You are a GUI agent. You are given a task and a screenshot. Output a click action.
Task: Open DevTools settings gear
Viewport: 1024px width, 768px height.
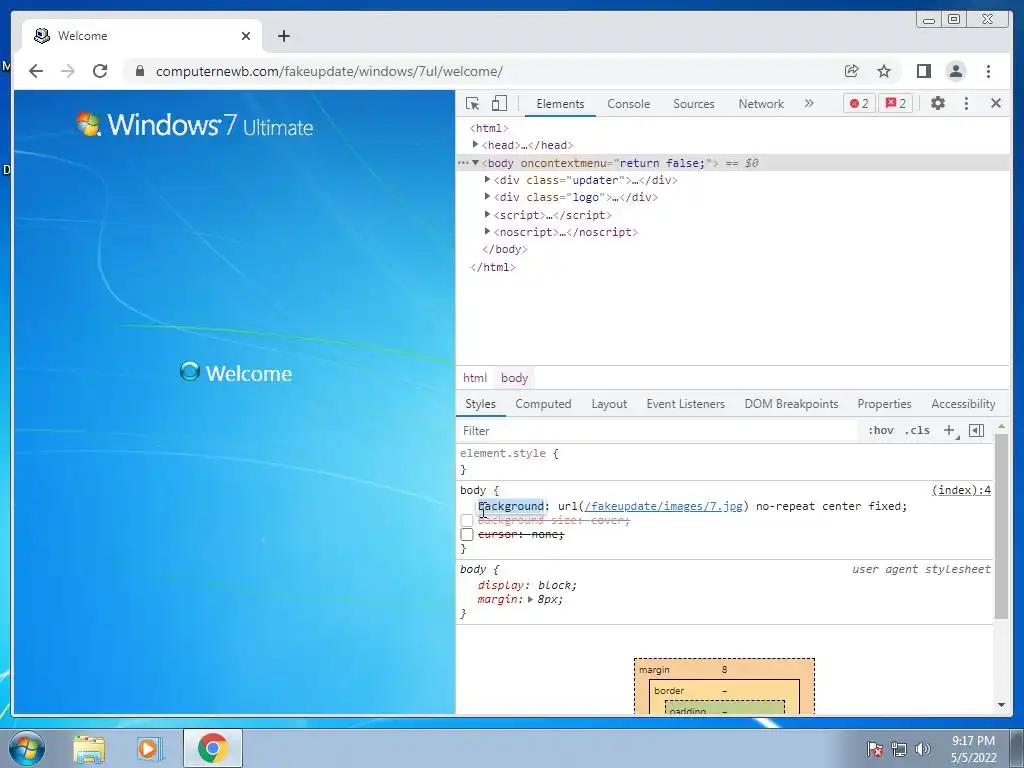(x=938, y=103)
